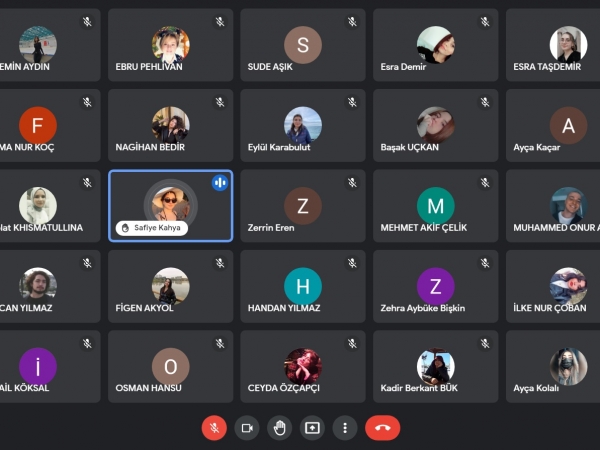This screenshot has height=450, width=600.
Task: Turn on camera using video button
Action: (x=247, y=428)
